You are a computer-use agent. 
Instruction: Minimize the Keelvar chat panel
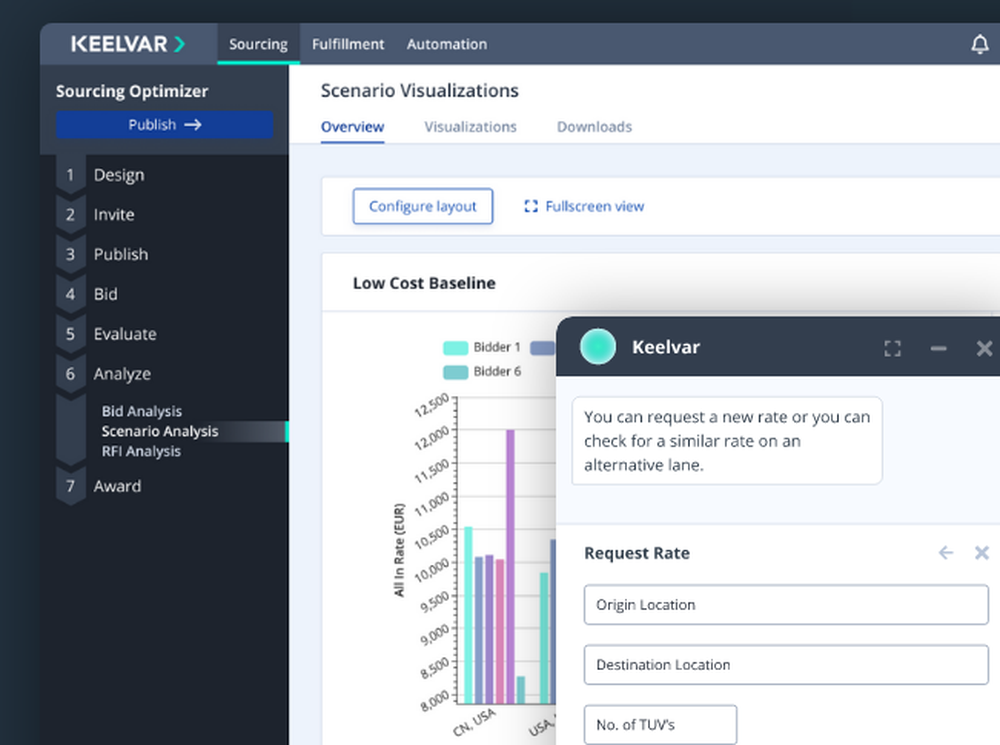938,348
